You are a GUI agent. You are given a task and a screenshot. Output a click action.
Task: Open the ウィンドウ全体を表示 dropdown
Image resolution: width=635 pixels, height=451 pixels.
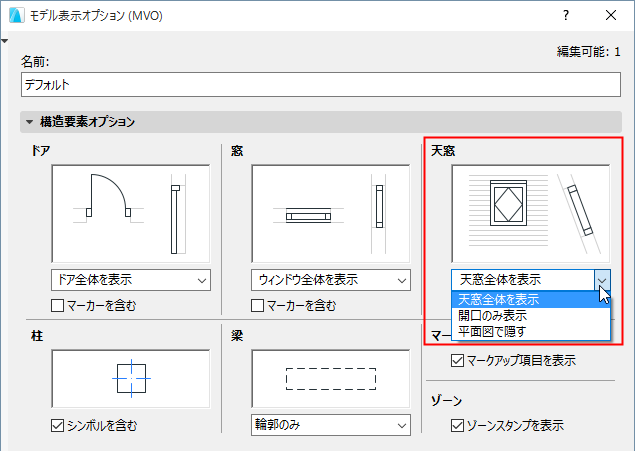[331, 280]
